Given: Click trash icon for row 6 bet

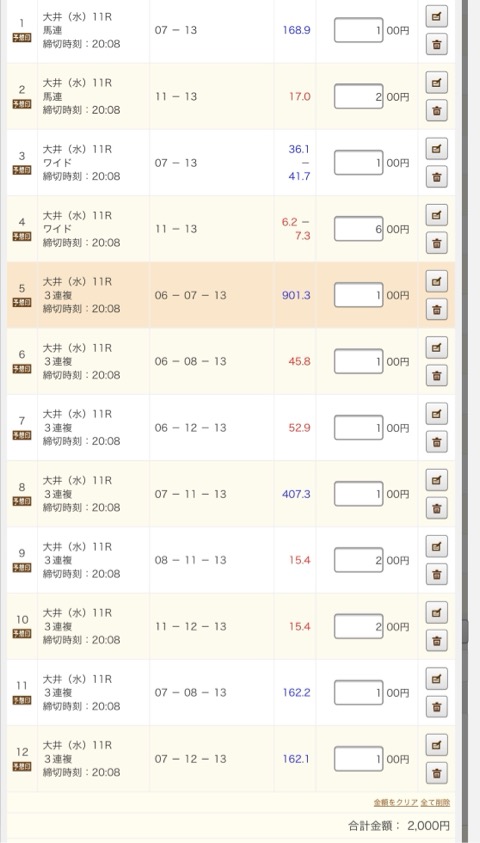Looking at the screenshot, I should point(436,375).
